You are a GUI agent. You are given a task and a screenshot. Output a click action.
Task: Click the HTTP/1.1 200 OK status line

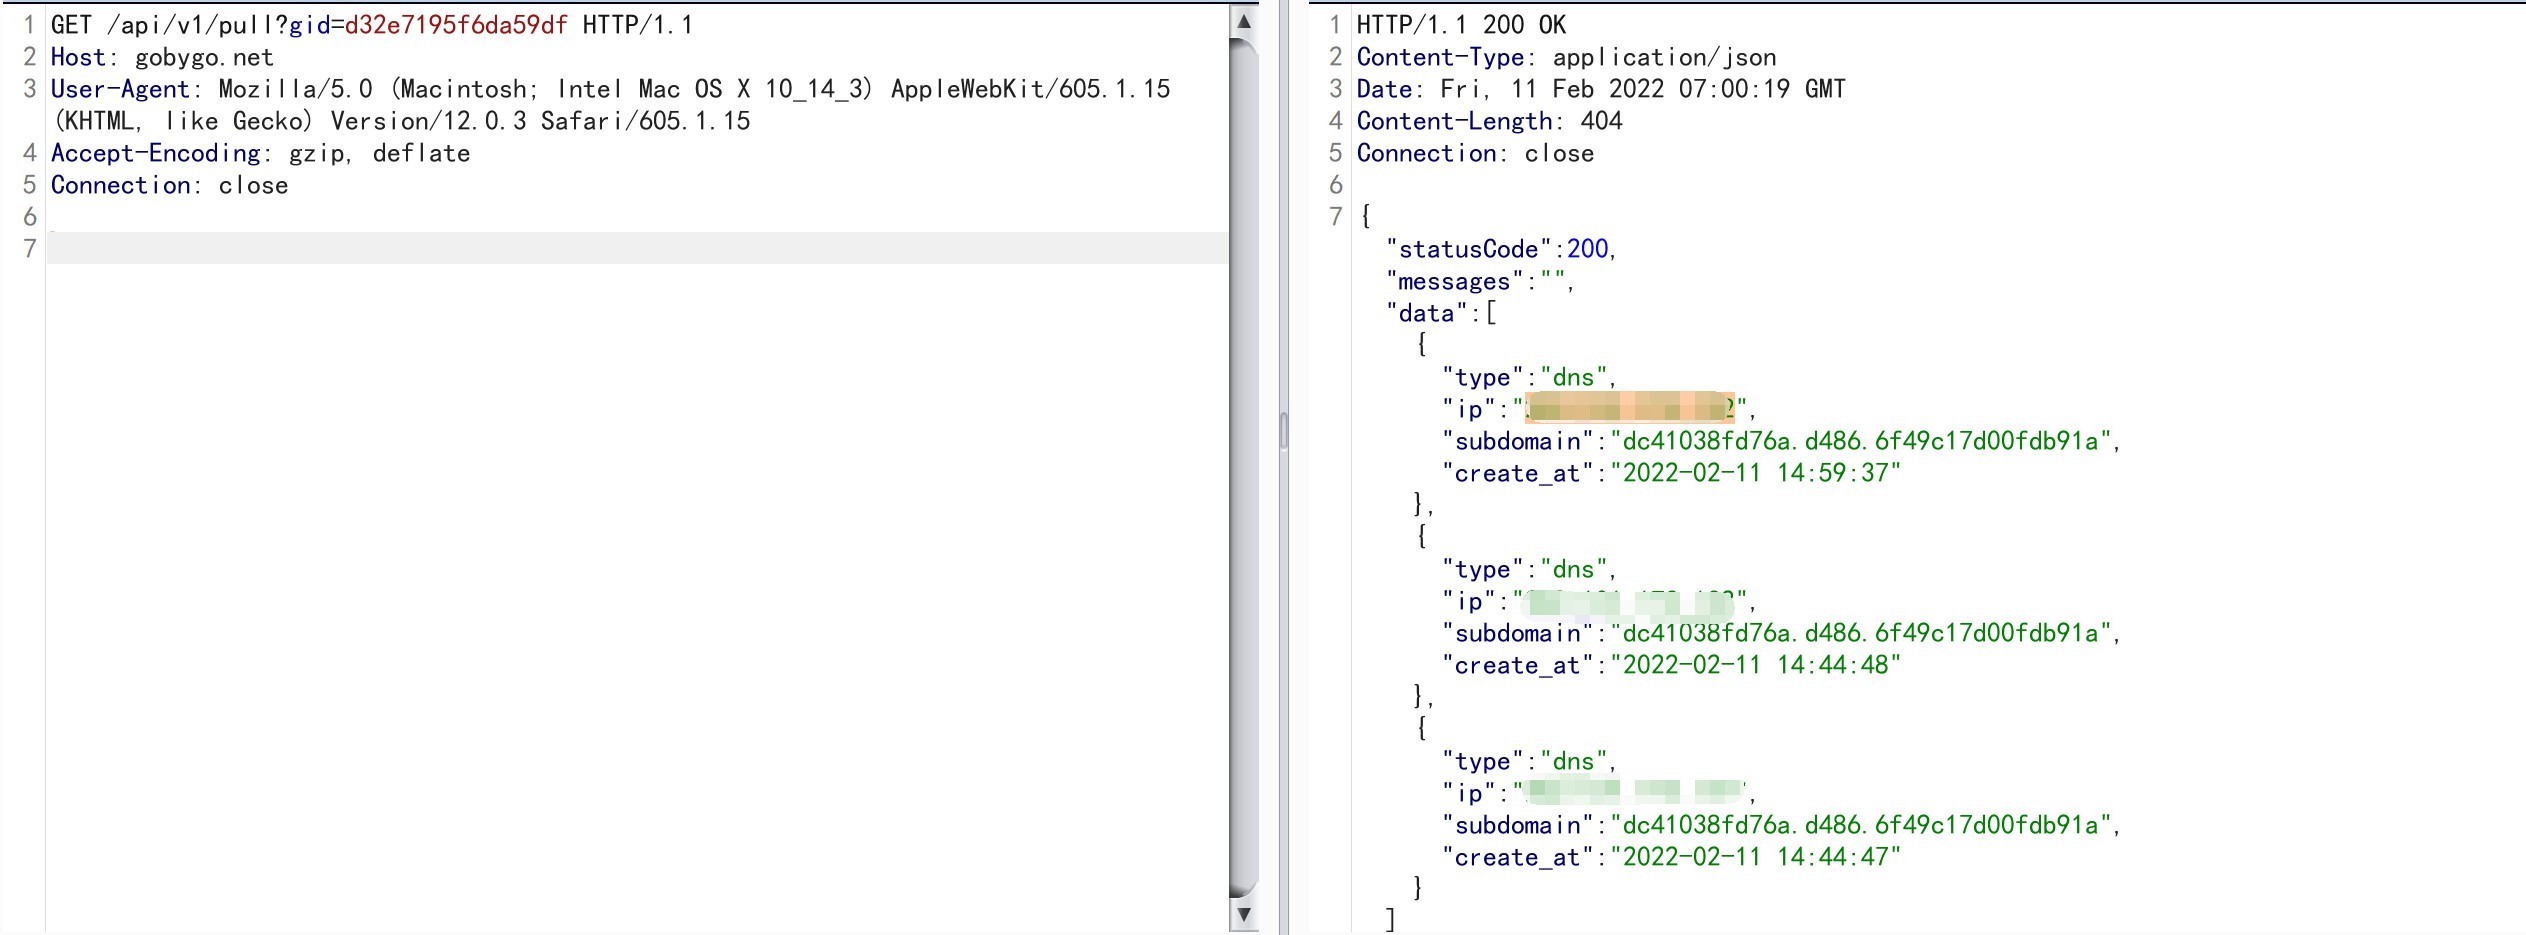1460,25
